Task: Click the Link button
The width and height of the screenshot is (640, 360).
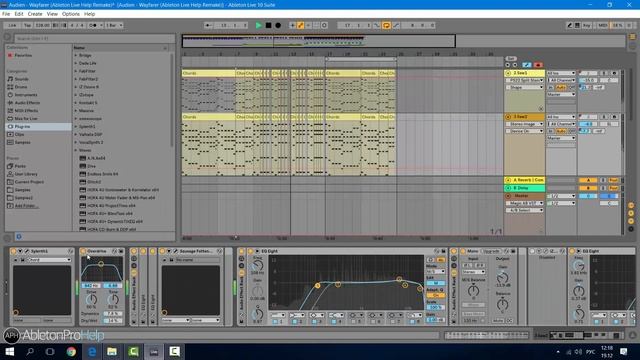Action: (x=12, y=25)
